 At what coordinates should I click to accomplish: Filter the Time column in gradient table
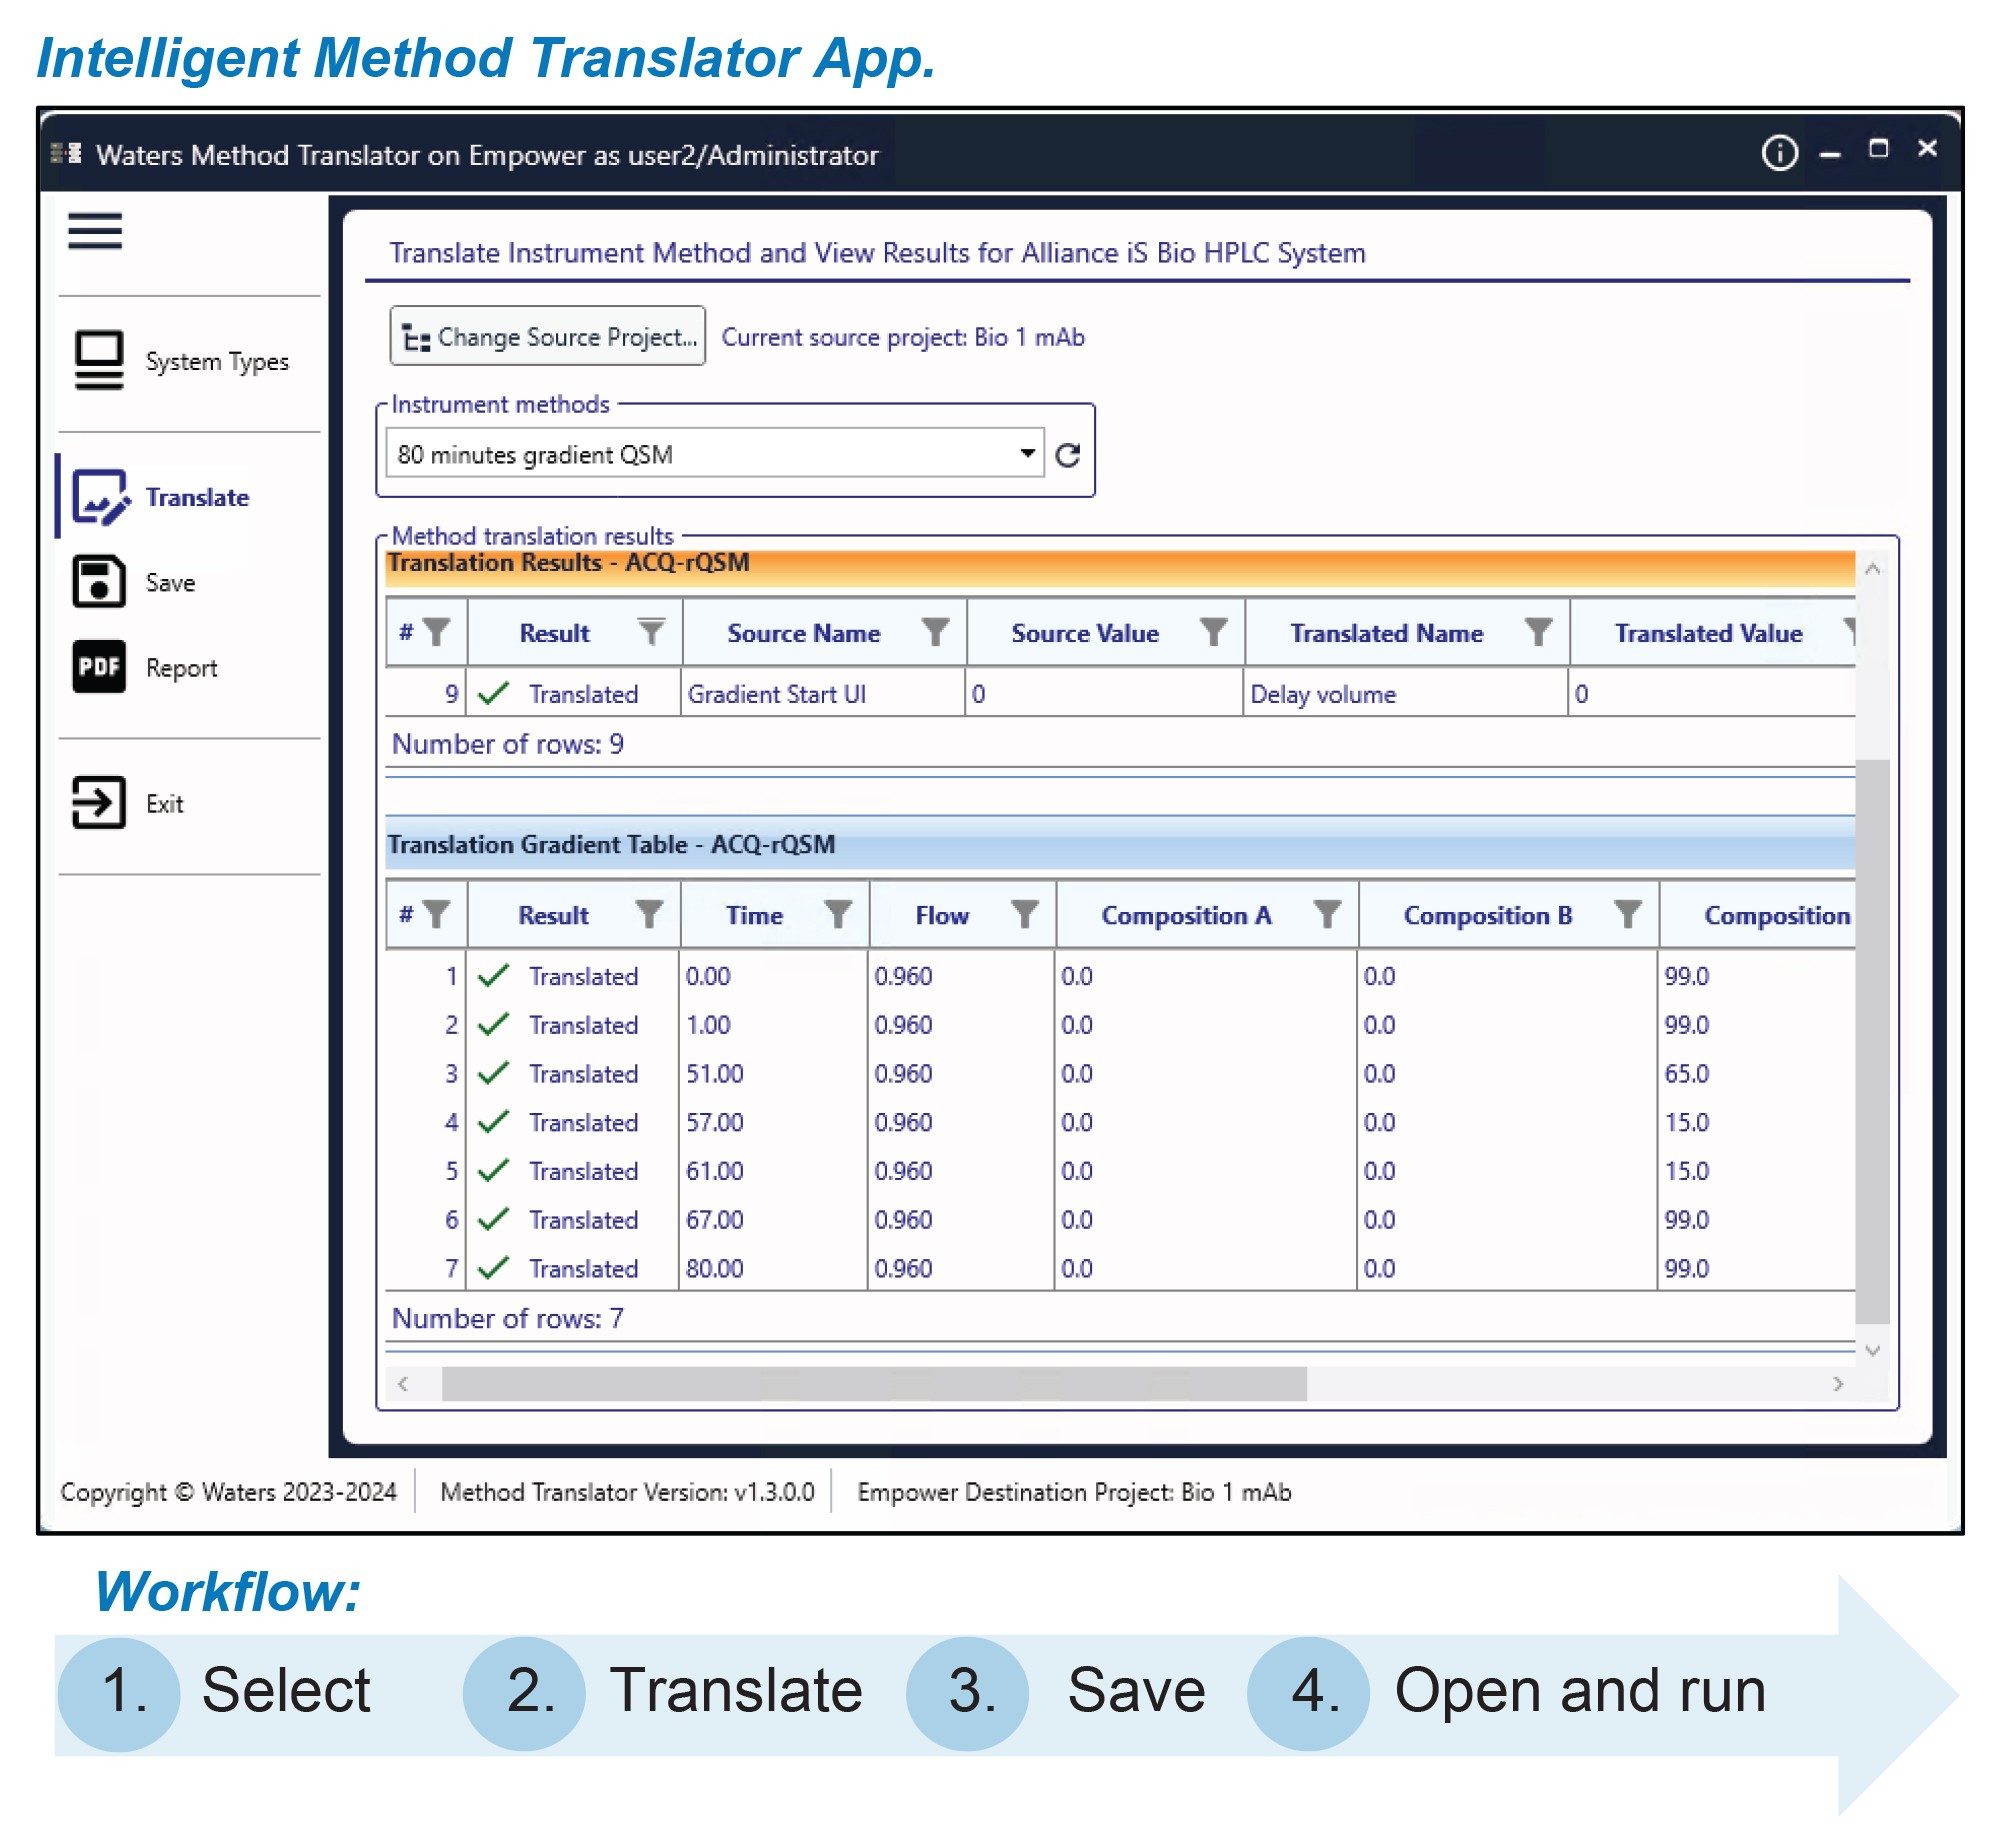(x=838, y=914)
